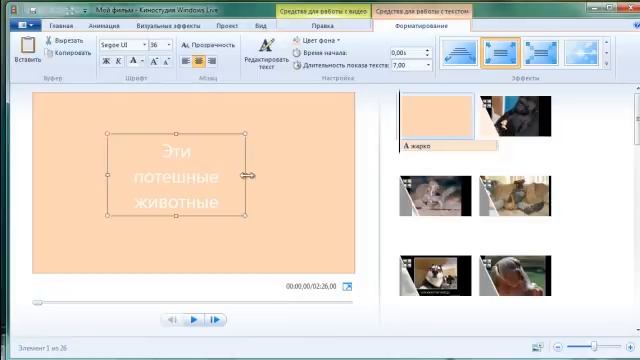Open the font color dropdown arrow
640x360 pixels.
tap(142, 61)
